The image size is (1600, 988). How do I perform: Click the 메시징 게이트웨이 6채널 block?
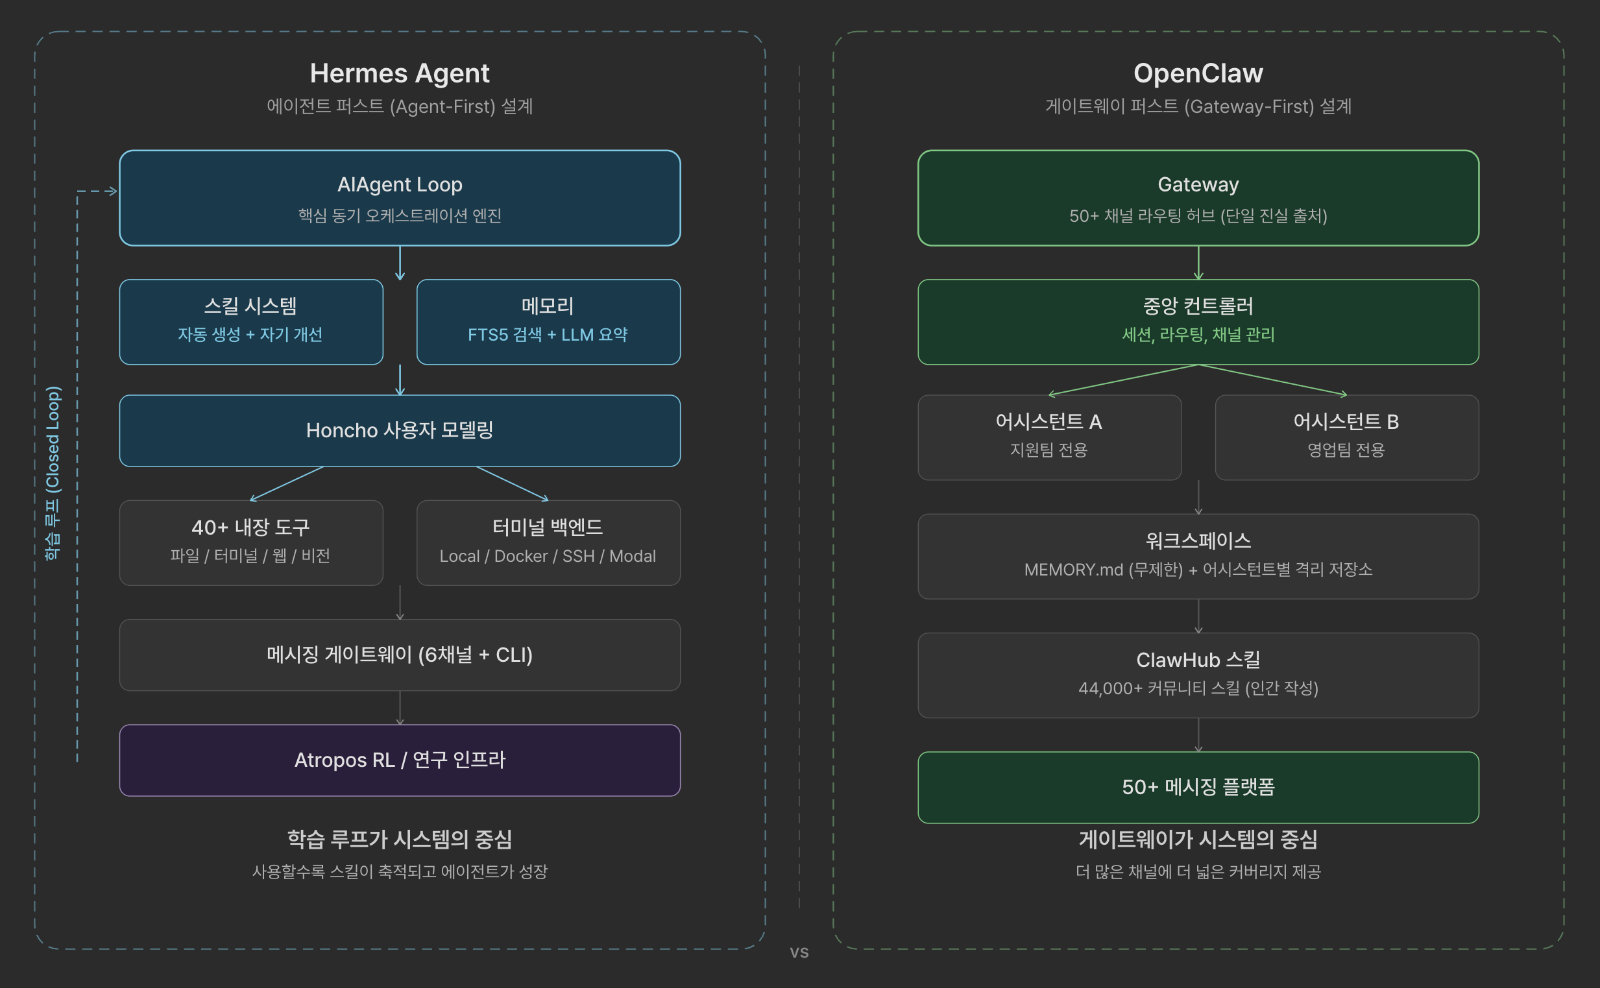[400, 655]
